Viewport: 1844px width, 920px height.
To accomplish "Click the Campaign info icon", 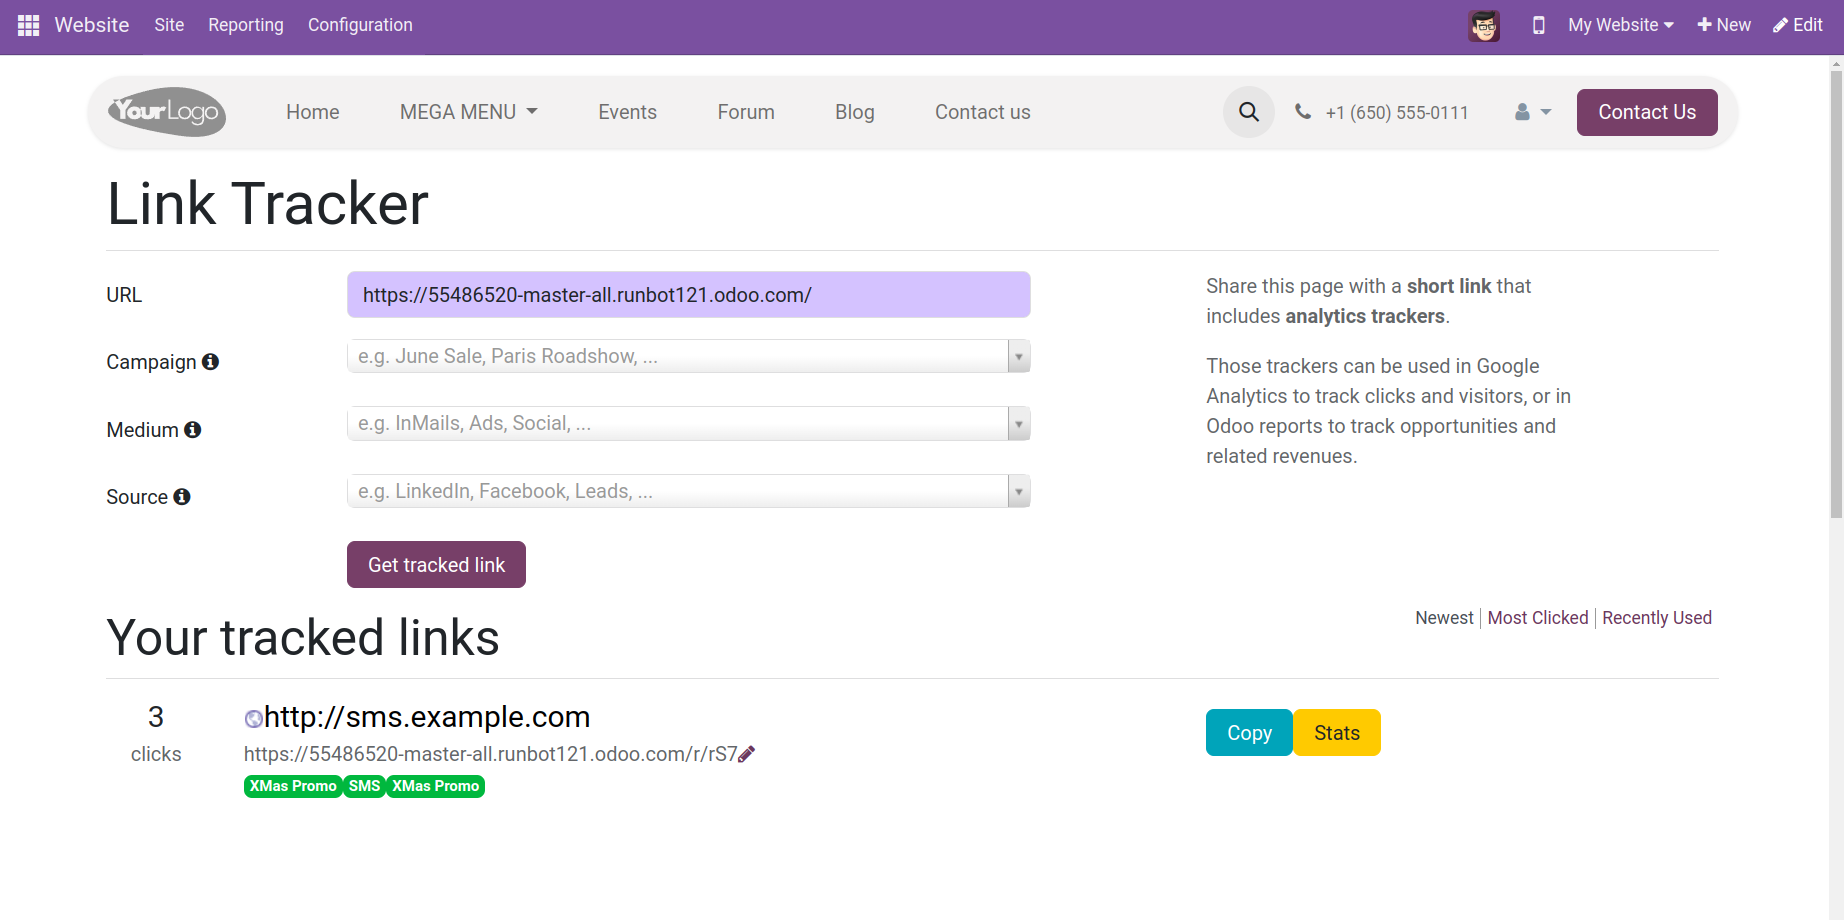I will [210, 362].
